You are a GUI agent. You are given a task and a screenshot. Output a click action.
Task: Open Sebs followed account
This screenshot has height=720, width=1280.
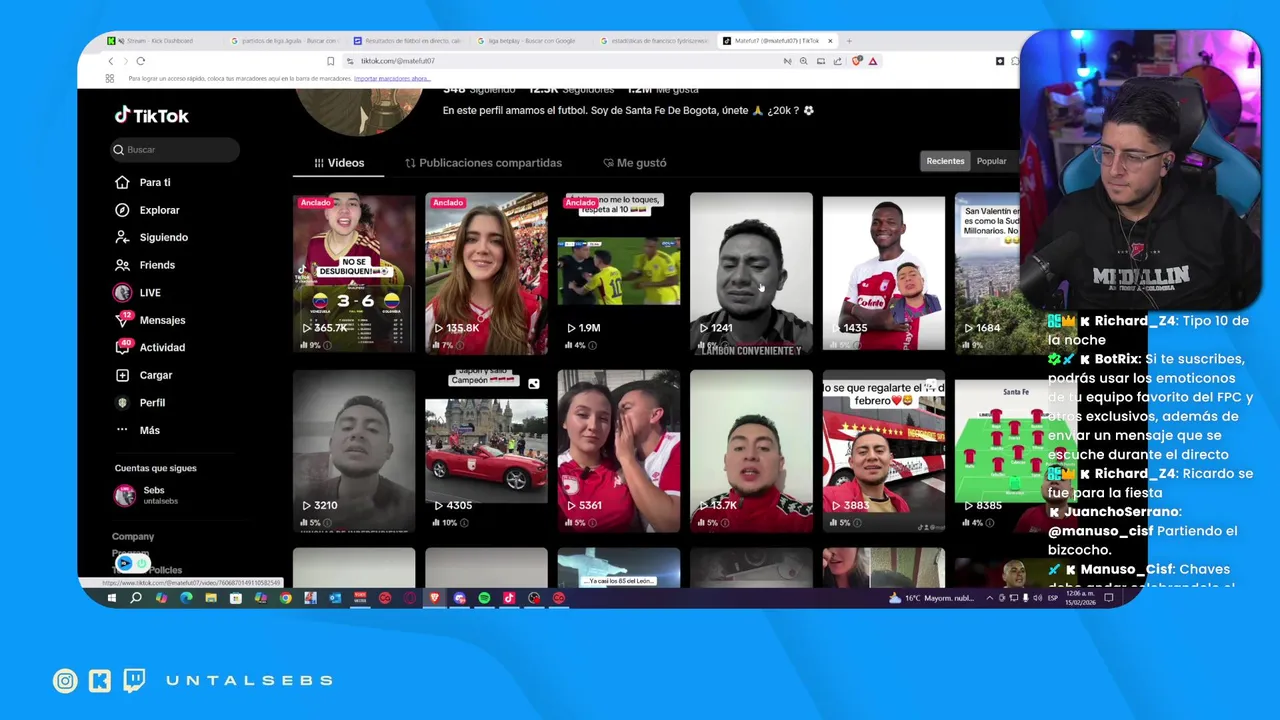tap(146, 495)
